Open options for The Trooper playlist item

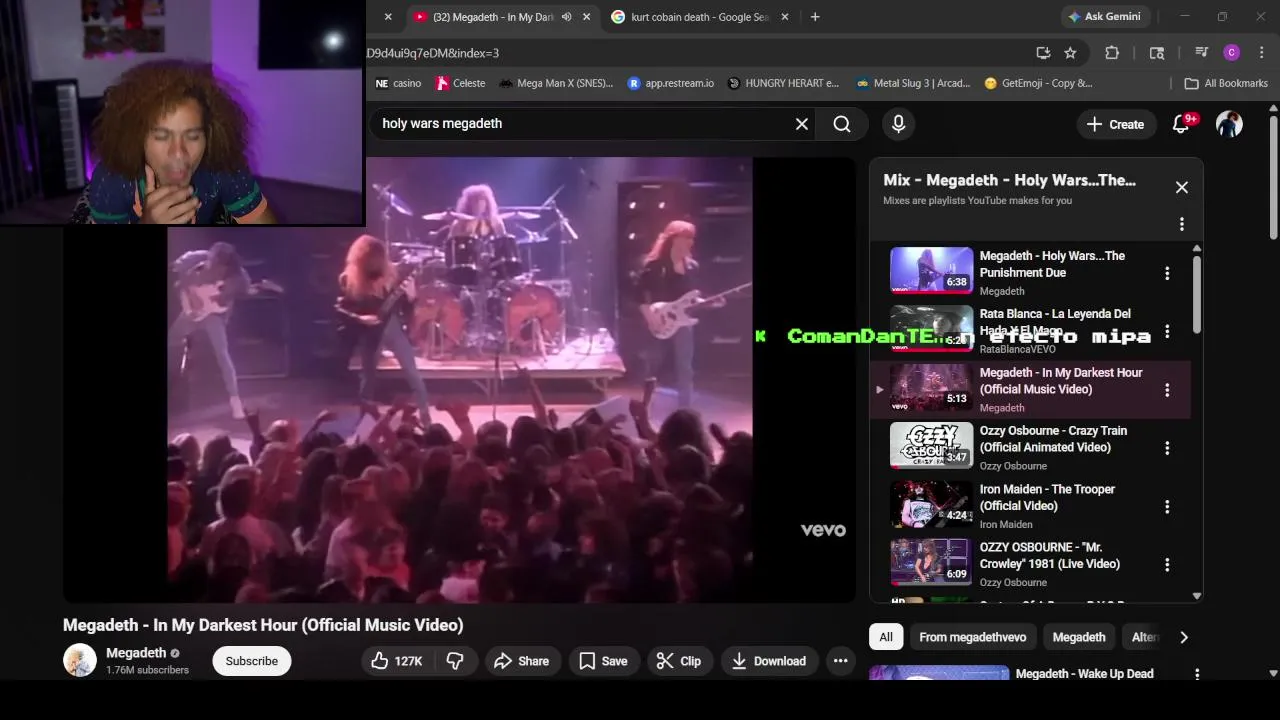1166,506
